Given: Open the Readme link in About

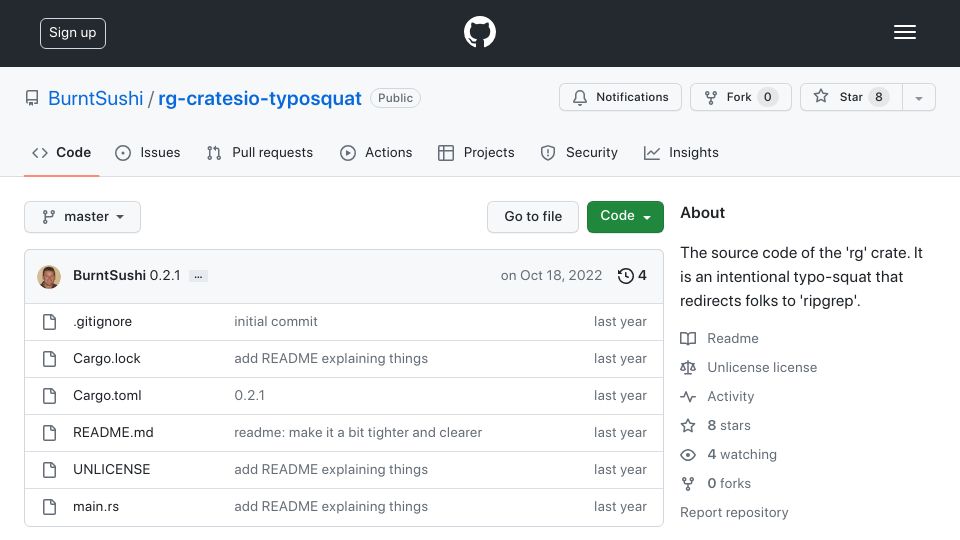Looking at the screenshot, I should point(732,339).
